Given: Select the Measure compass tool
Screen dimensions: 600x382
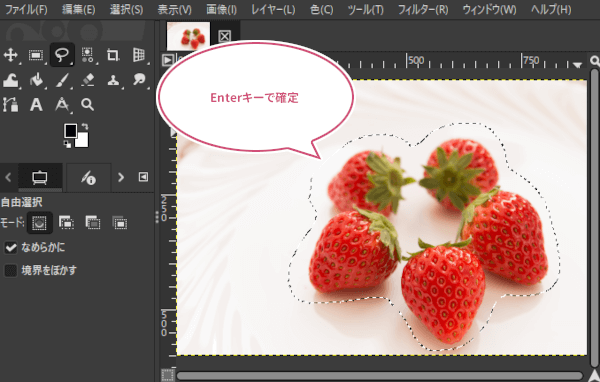Looking at the screenshot, I should click(62, 104).
